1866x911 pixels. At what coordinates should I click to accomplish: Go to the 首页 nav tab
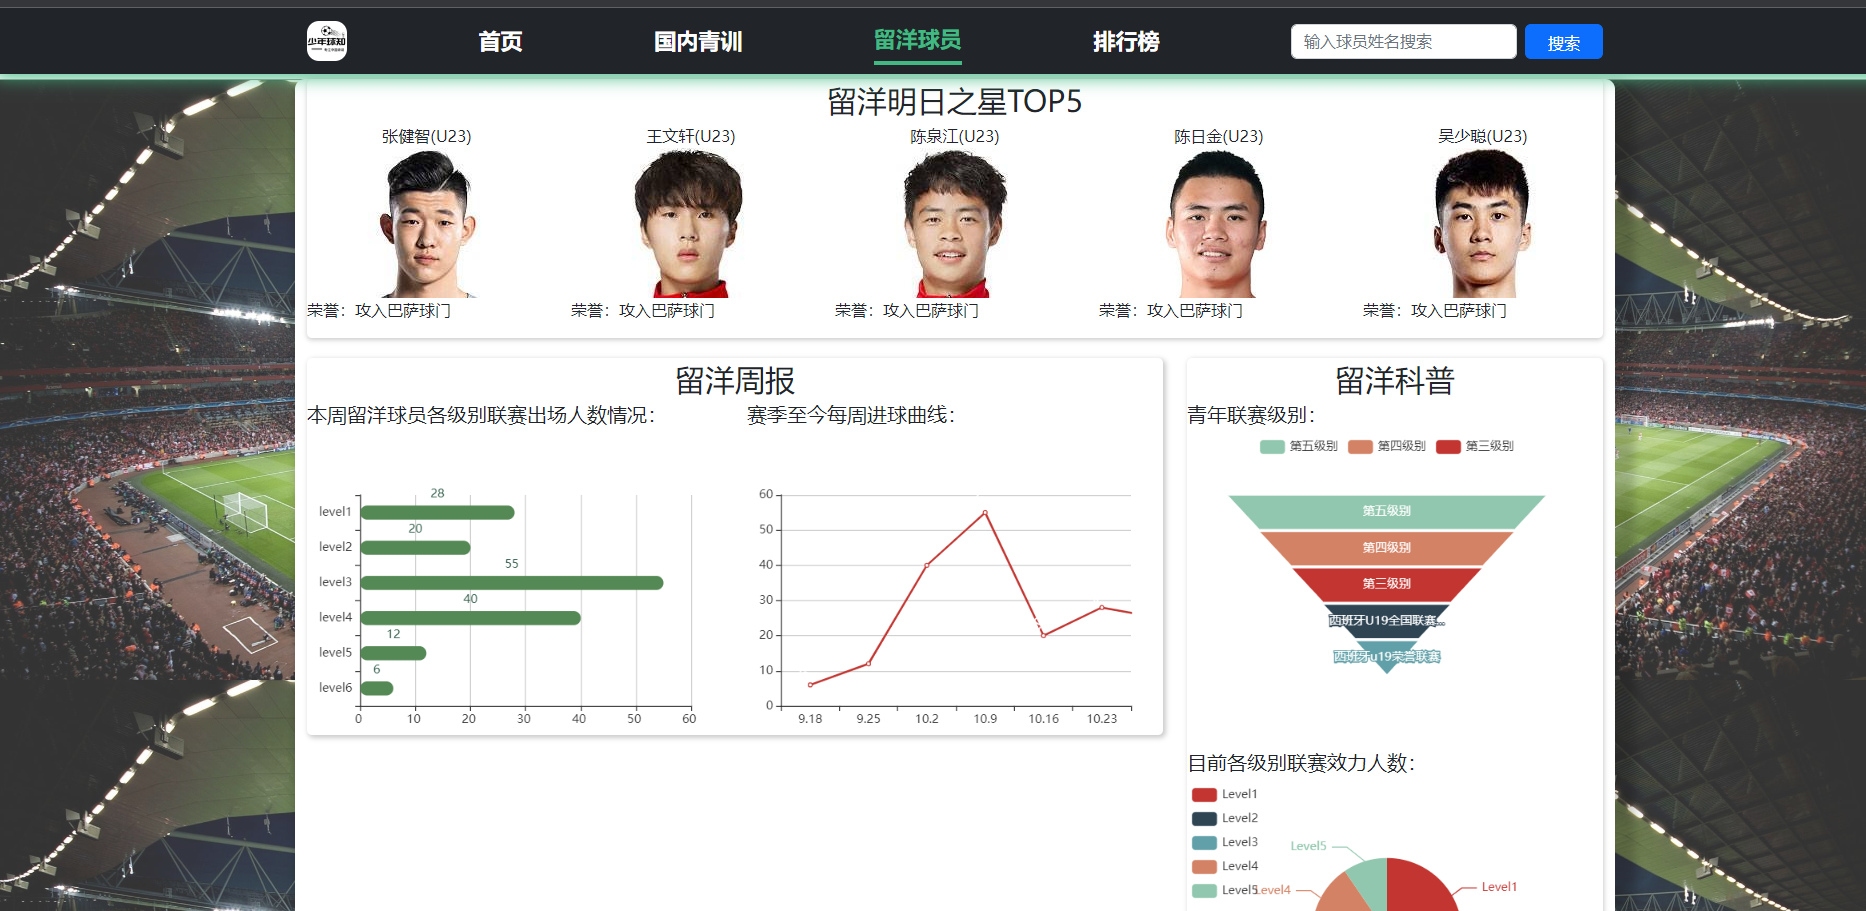click(500, 42)
